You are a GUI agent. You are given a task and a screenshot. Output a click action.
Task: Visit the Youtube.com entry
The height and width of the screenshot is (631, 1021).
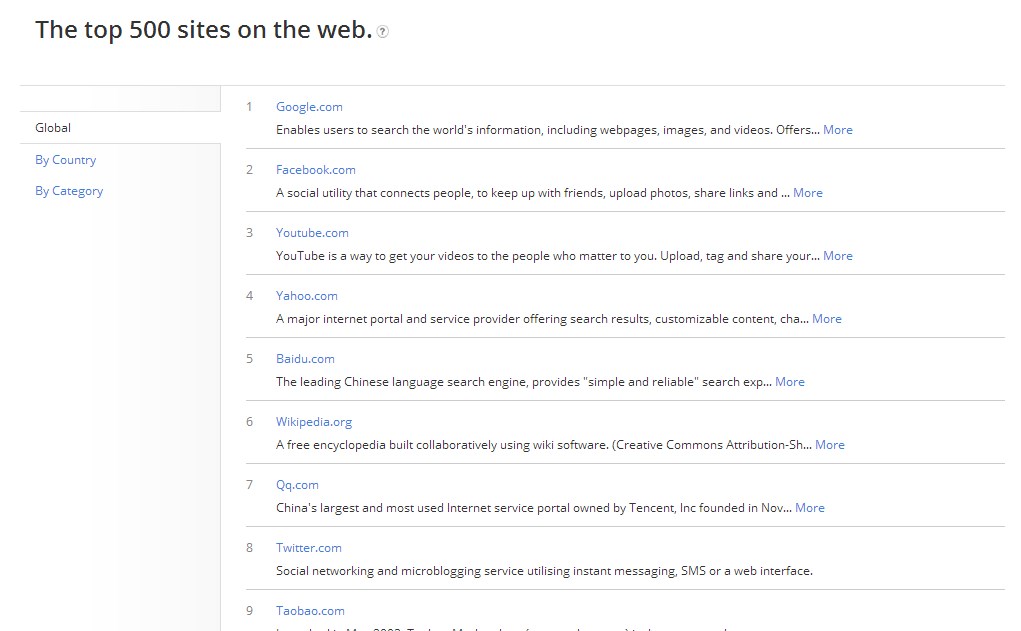[313, 233]
